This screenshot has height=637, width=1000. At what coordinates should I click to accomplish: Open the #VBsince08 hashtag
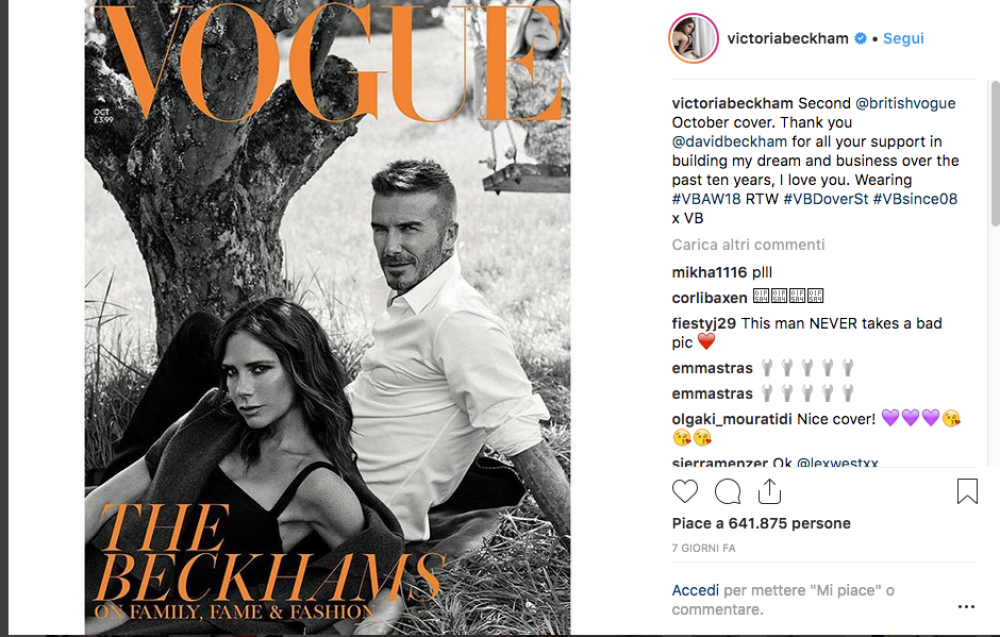pos(915,199)
